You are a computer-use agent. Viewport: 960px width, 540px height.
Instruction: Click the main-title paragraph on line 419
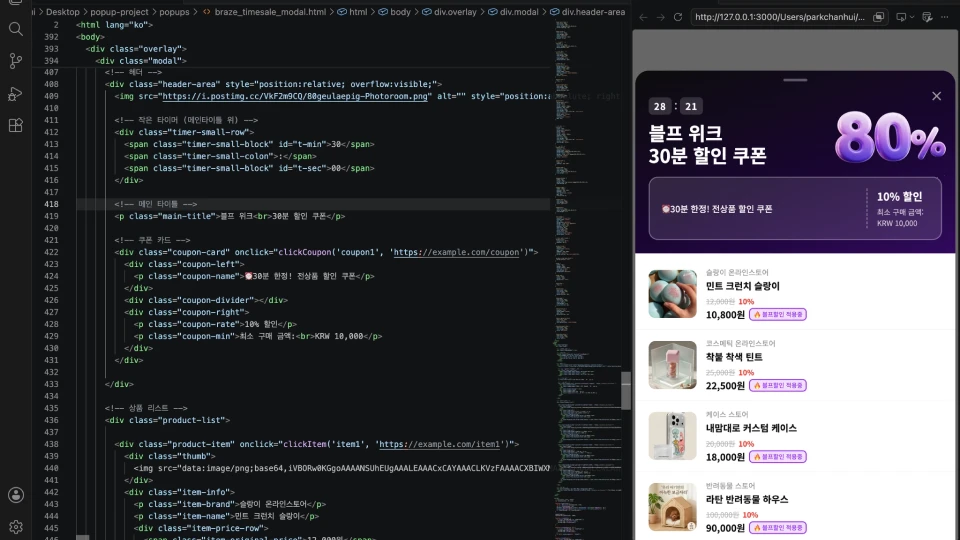pyautogui.click(x=230, y=216)
